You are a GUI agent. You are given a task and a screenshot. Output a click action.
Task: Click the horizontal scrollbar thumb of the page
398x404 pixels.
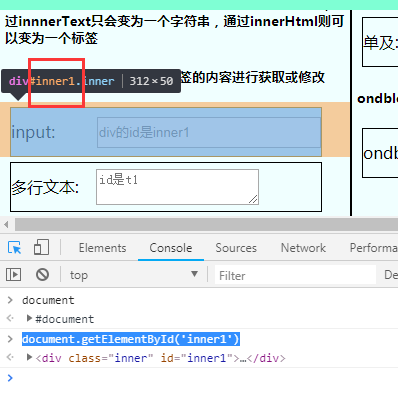(x=206, y=225)
